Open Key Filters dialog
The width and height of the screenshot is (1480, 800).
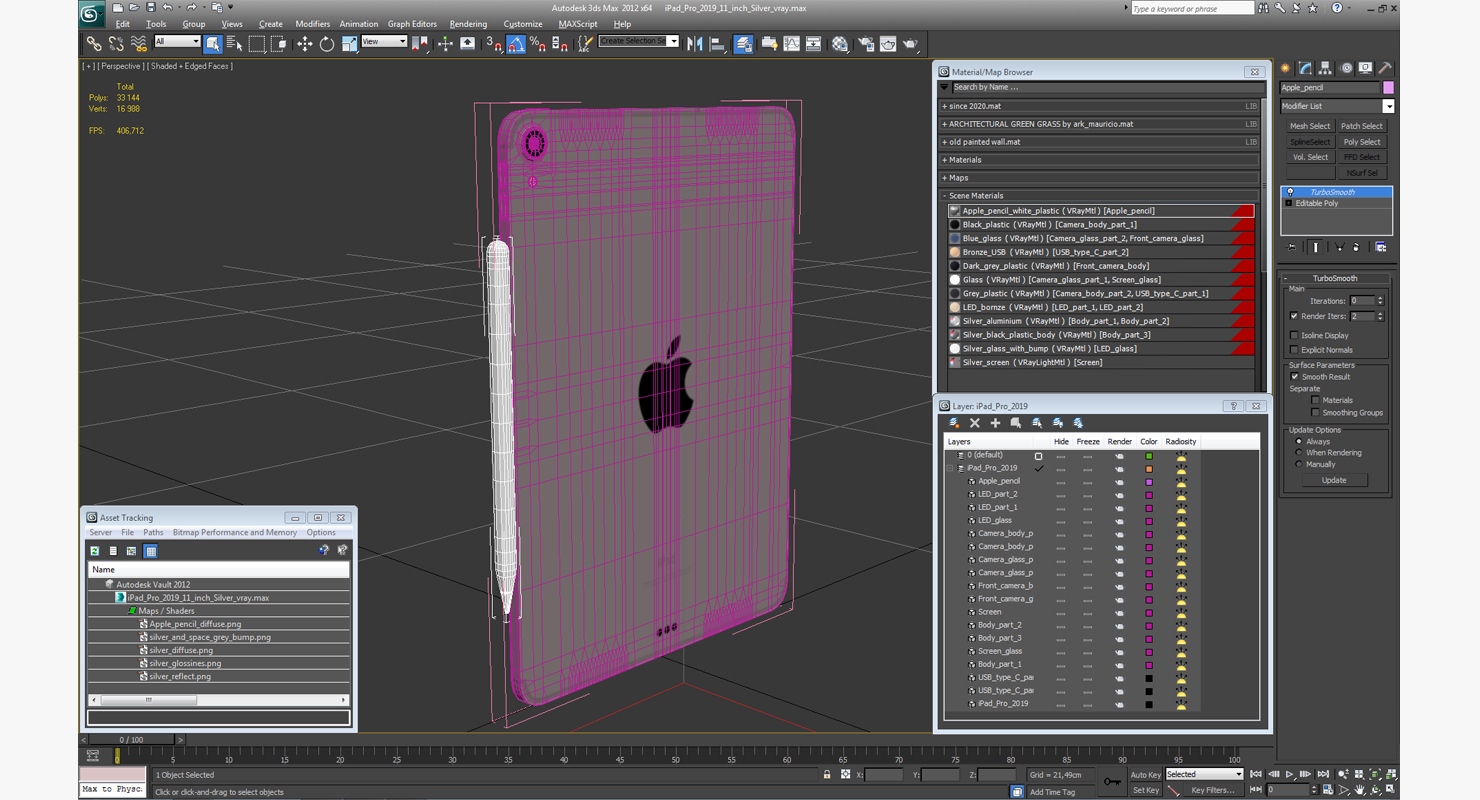coord(1212,790)
